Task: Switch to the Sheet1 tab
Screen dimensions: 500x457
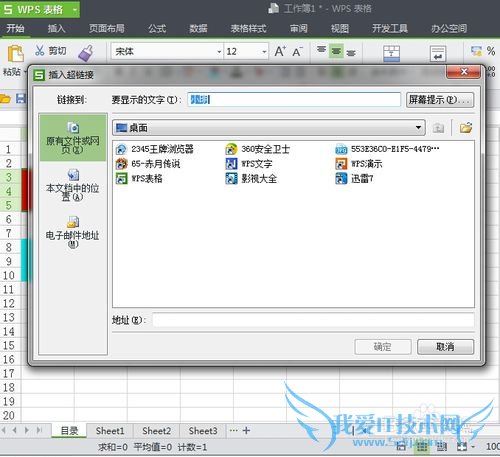Action: pos(110,431)
